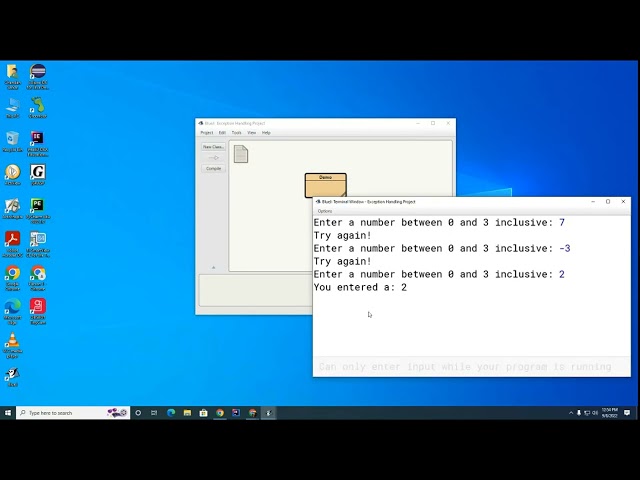Open the BlueJ desktop shortcut
Screen dimensions: 640x480
13,377
